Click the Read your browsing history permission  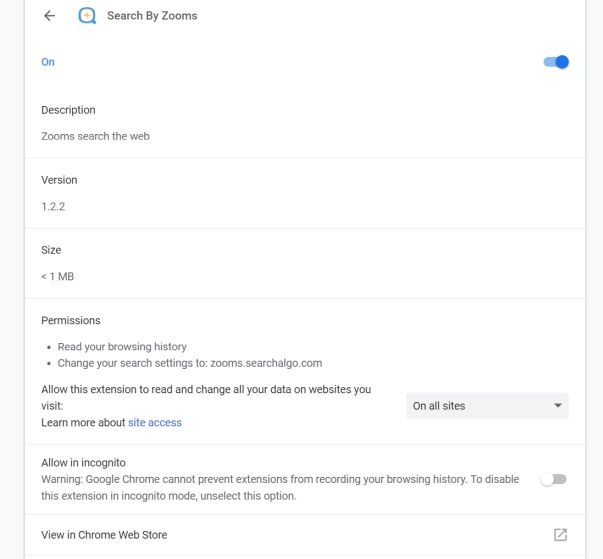click(122, 347)
